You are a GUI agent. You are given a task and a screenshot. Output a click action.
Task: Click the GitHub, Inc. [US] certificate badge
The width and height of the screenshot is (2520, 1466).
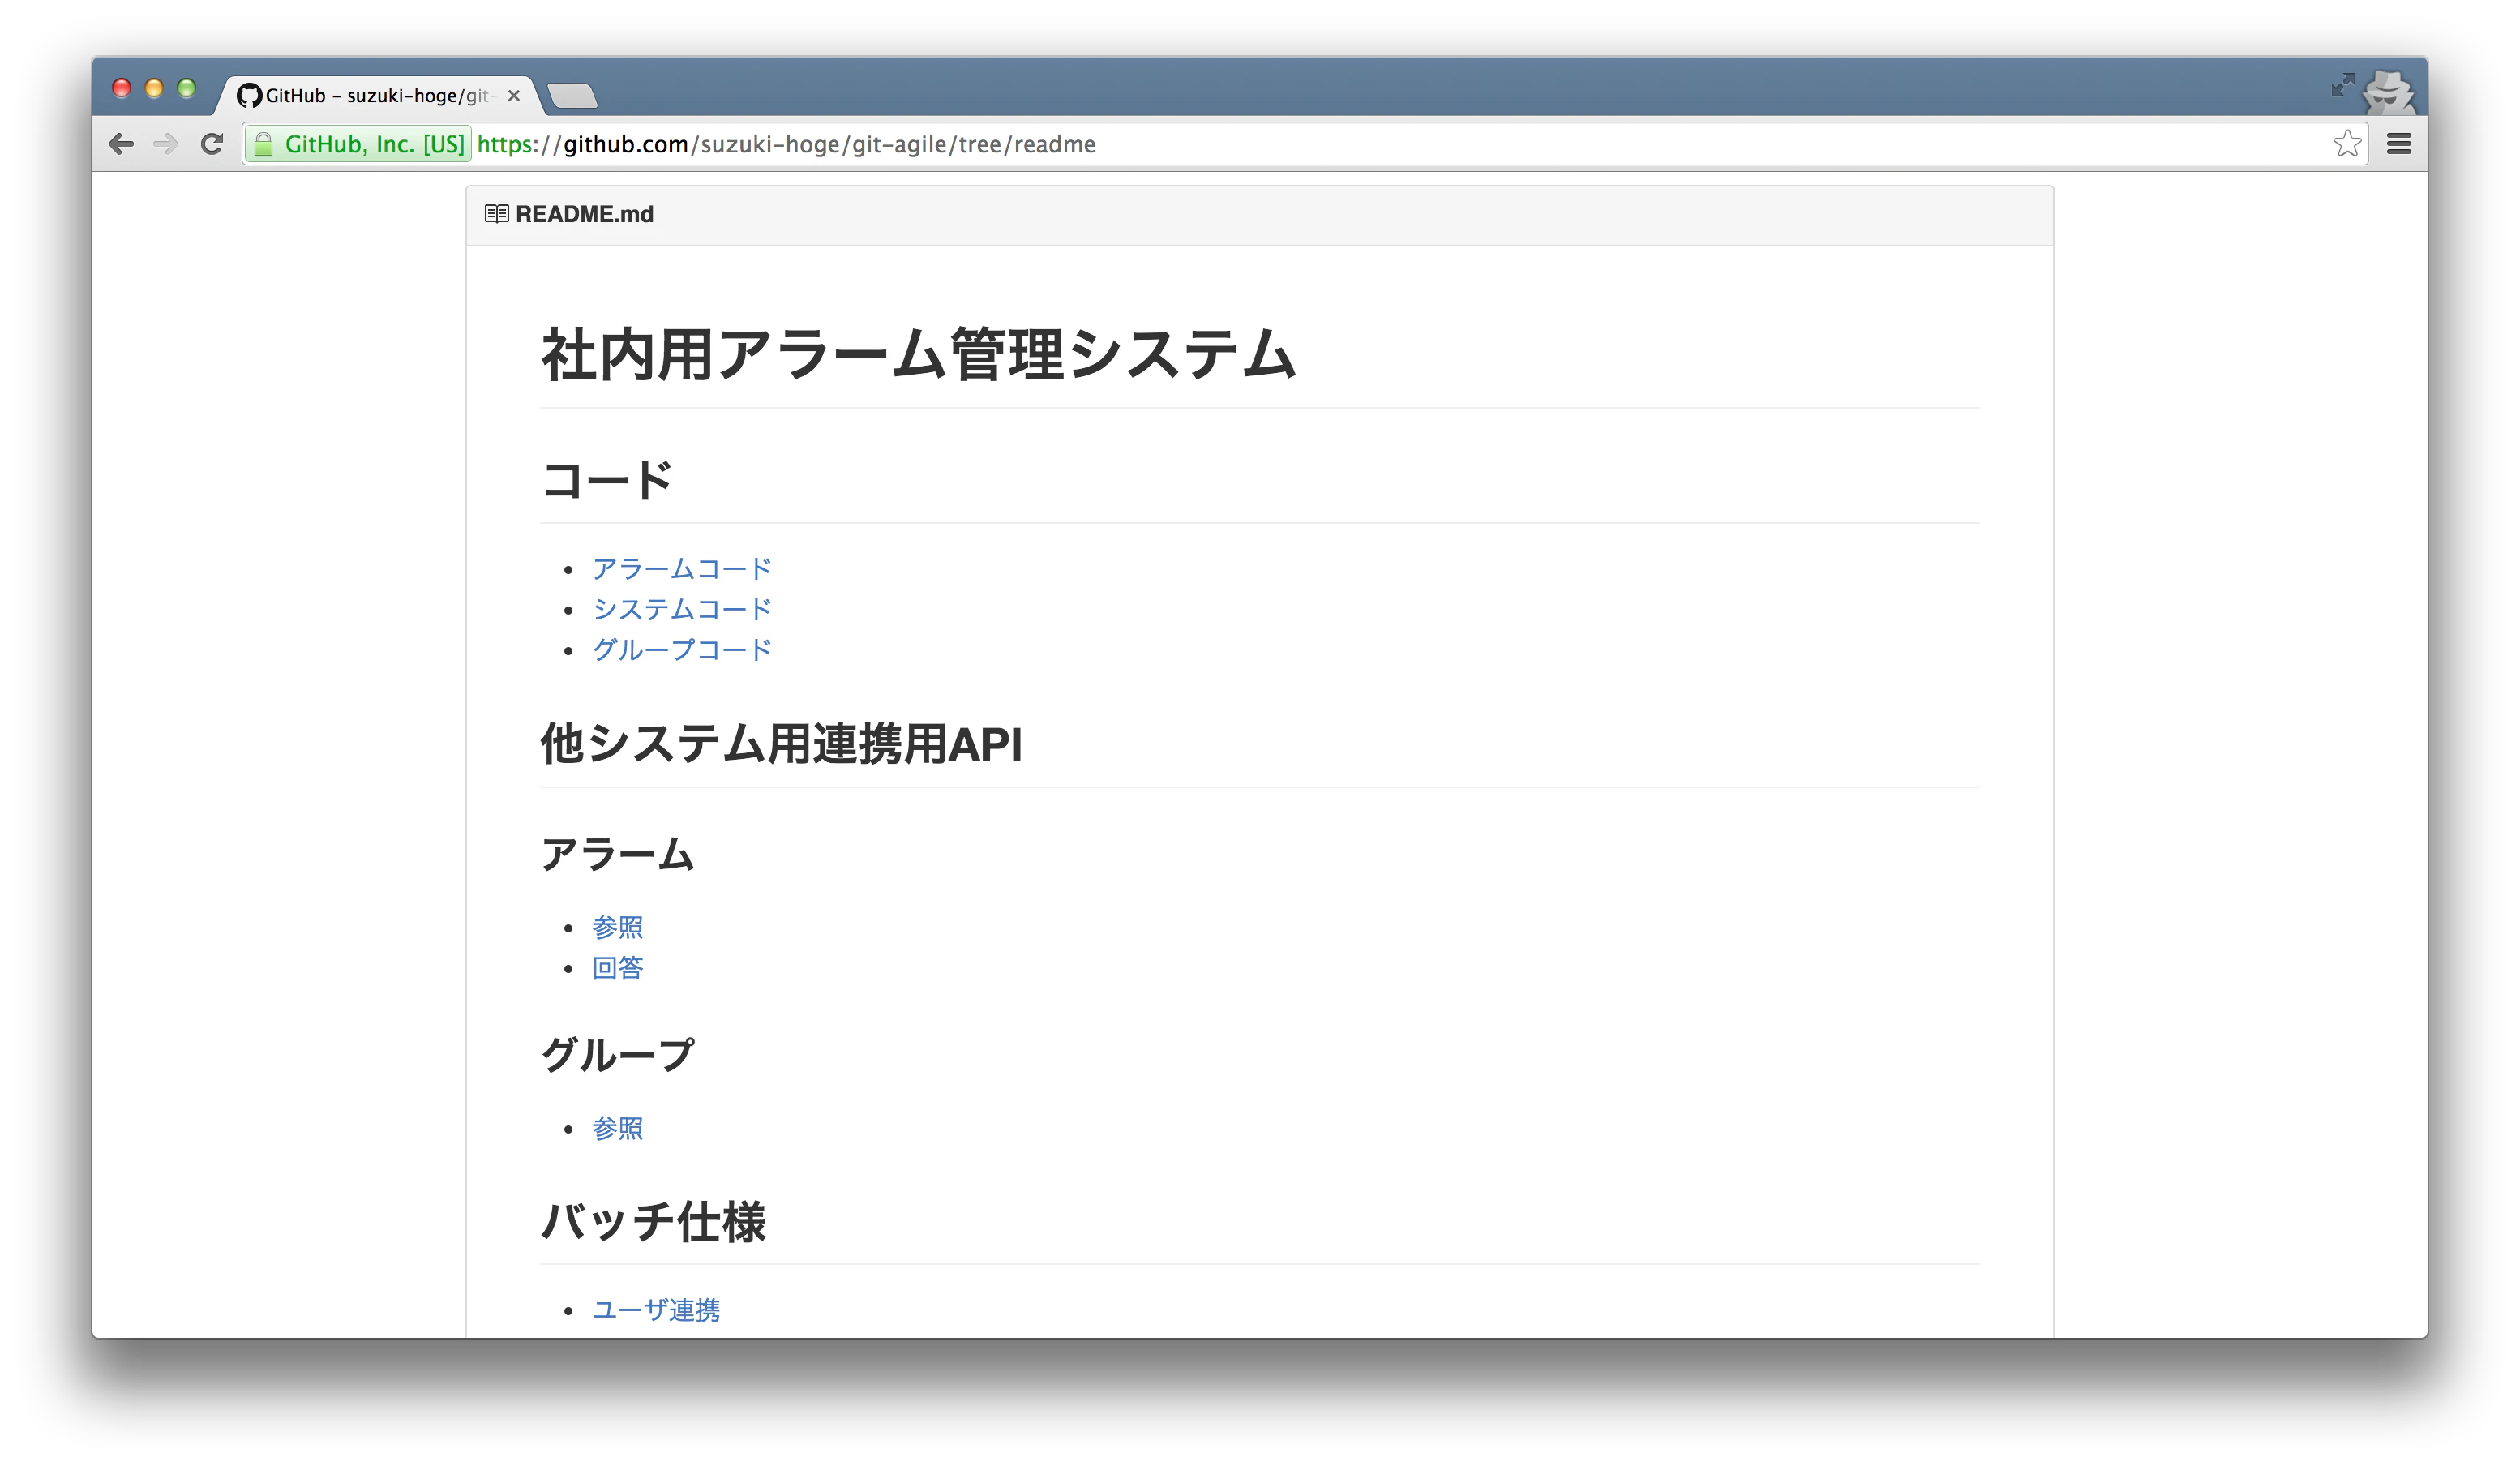(x=360, y=145)
